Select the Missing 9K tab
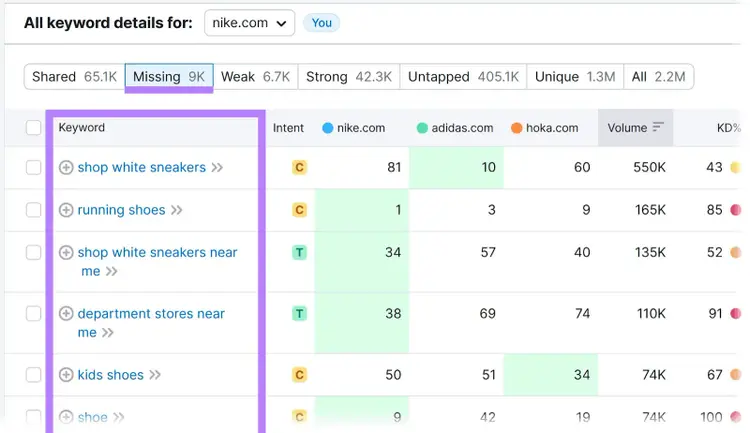 click(169, 77)
